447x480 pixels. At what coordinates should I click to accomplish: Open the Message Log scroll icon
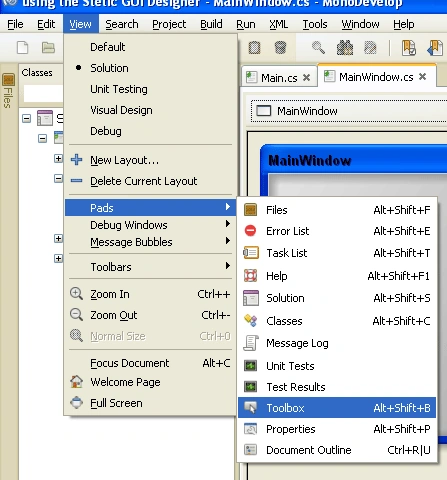[x=251, y=343]
